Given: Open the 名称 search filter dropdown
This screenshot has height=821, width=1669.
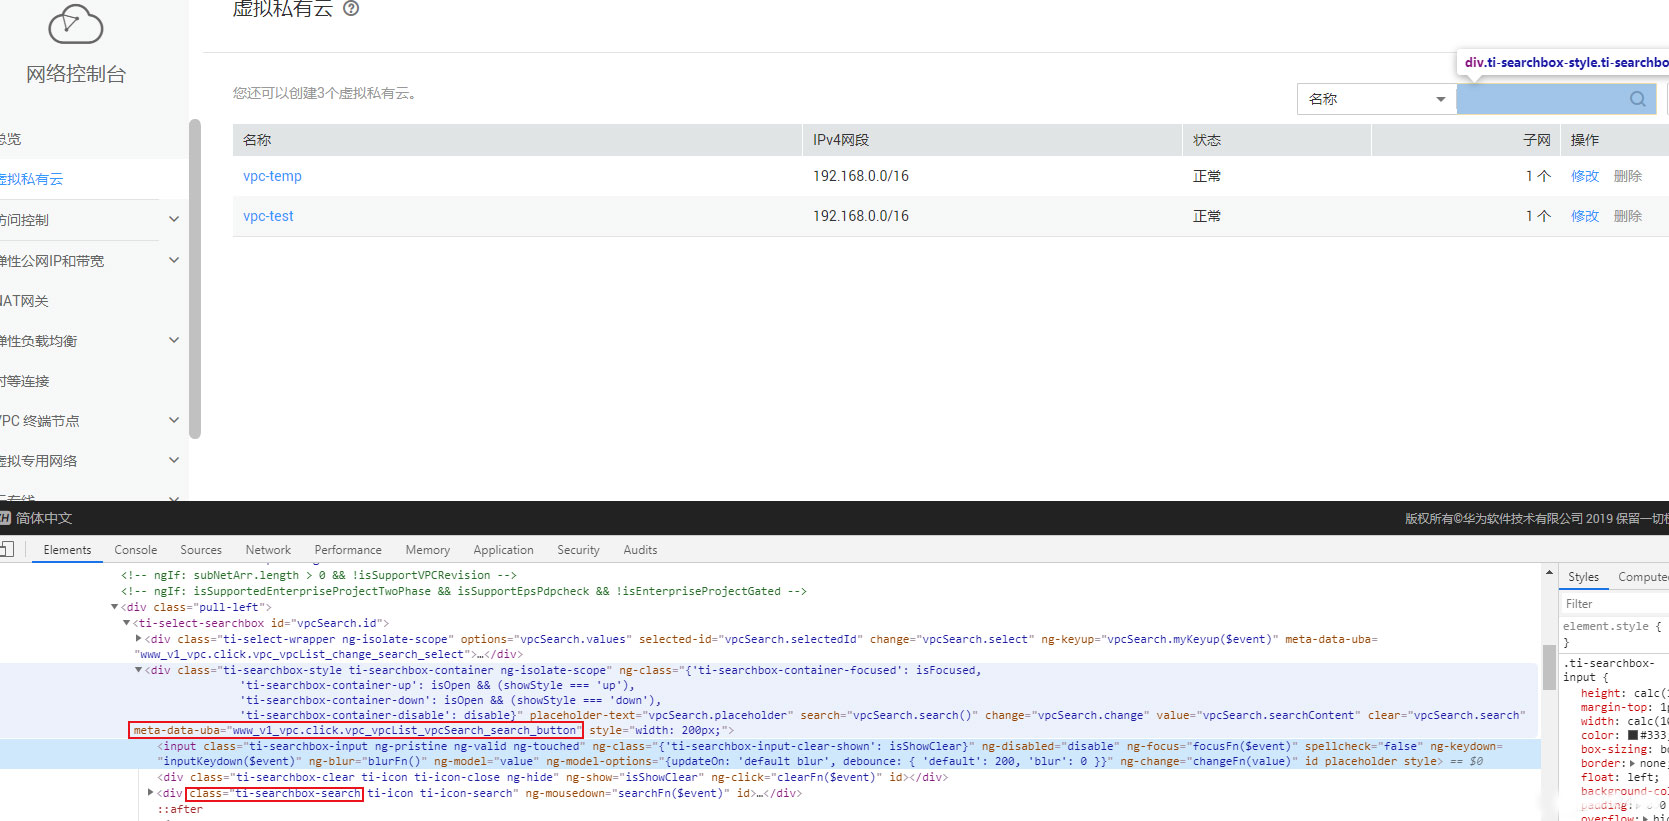Looking at the screenshot, I should 1376,99.
